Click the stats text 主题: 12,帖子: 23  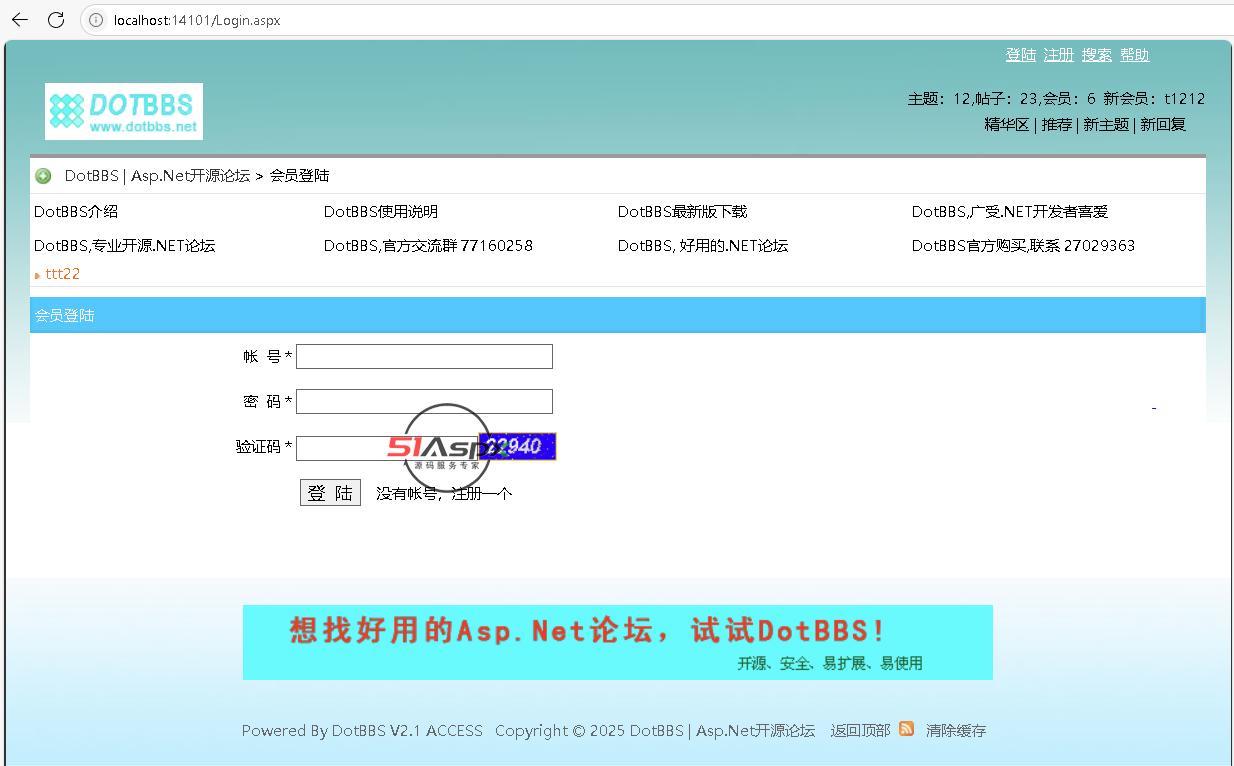point(973,99)
